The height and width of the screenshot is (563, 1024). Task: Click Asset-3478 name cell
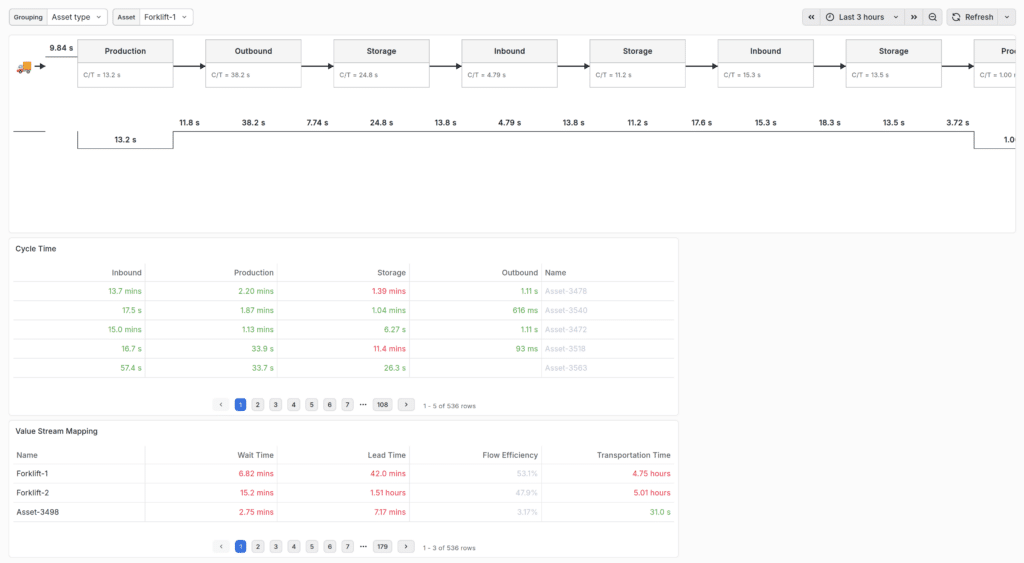point(566,291)
